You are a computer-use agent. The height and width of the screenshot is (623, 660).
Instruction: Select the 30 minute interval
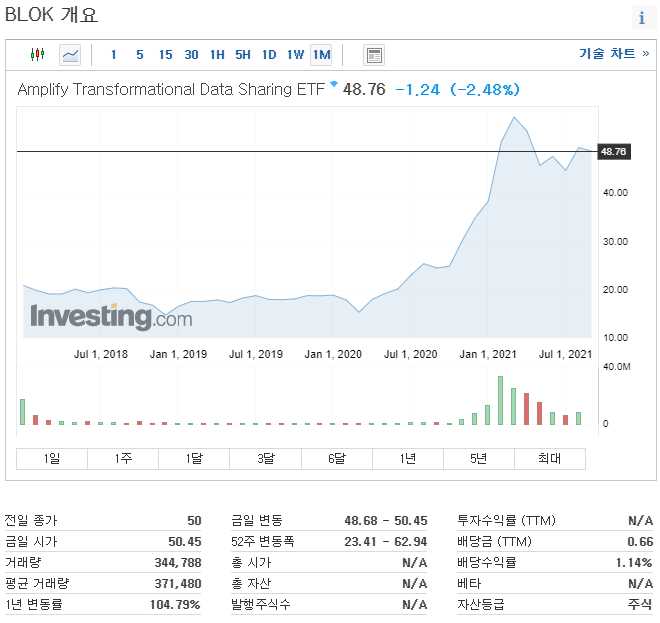coord(191,55)
